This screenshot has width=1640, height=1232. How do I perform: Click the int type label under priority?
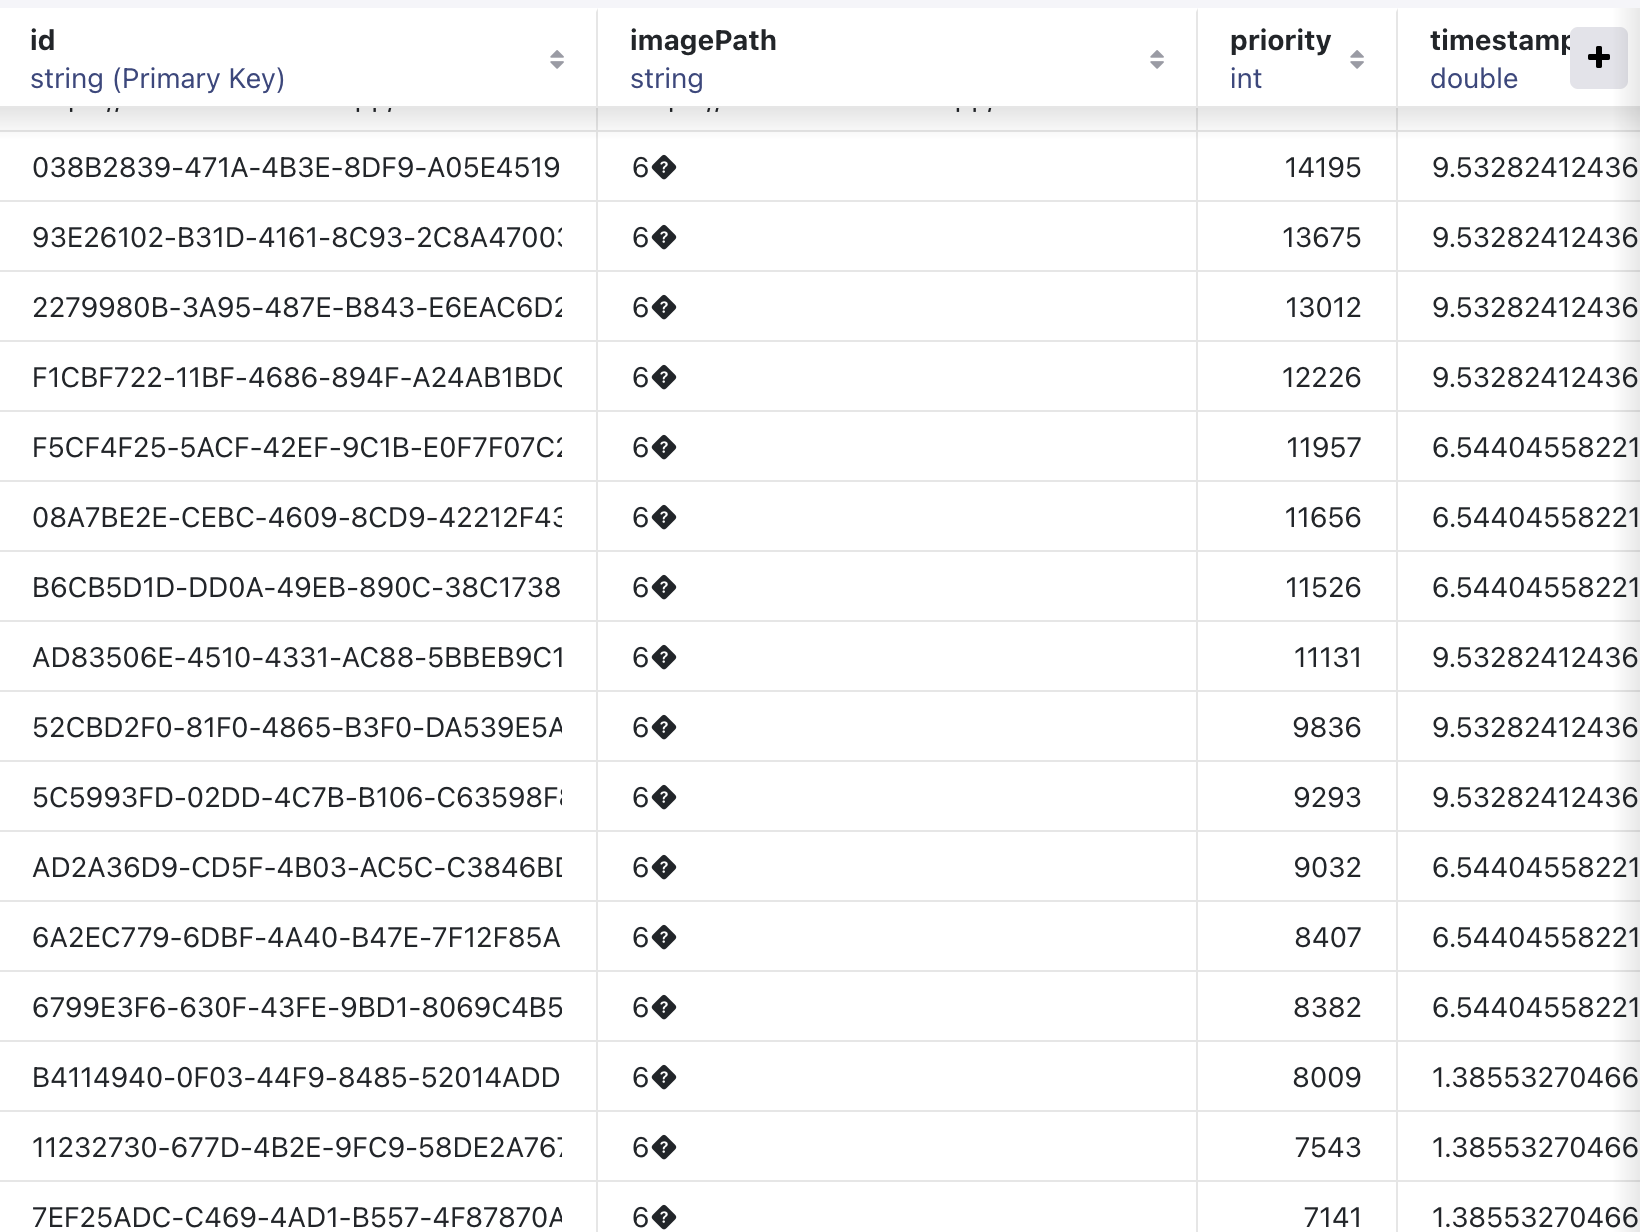(1244, 78)
